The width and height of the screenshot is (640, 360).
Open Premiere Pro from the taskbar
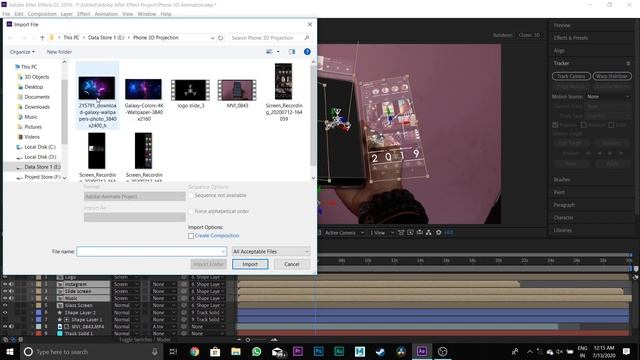click(x=298, y=351)
